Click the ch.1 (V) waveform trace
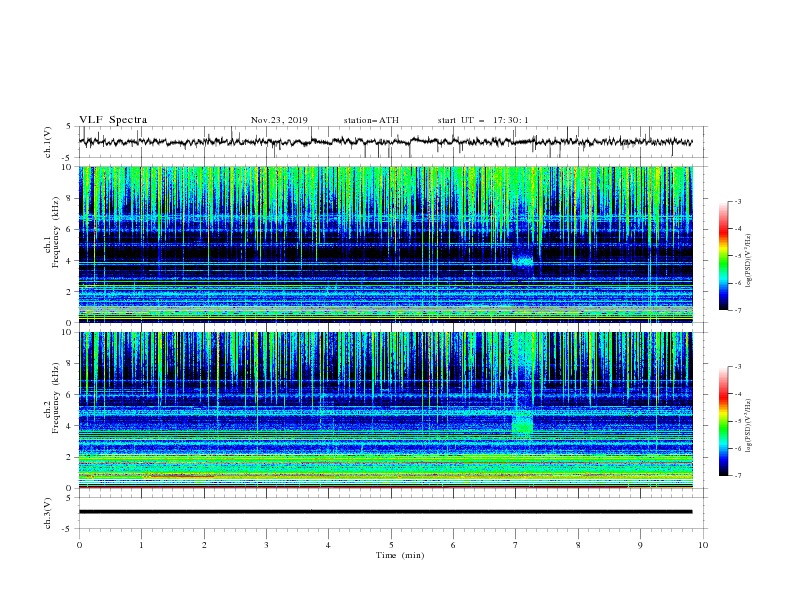This screenshot has height=612, width=792. 385,142
